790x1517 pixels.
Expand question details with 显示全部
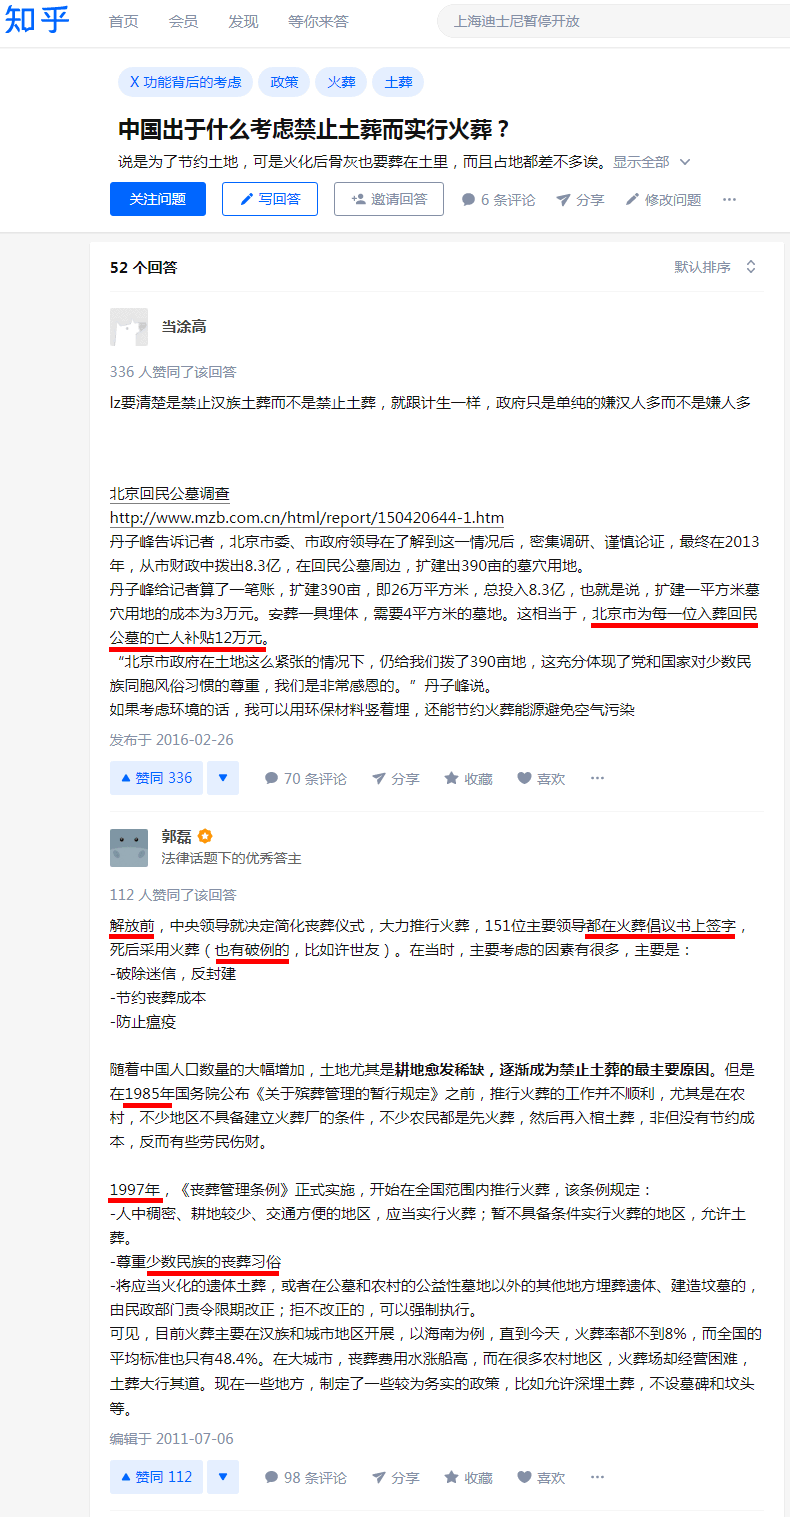tap(652, 162)
